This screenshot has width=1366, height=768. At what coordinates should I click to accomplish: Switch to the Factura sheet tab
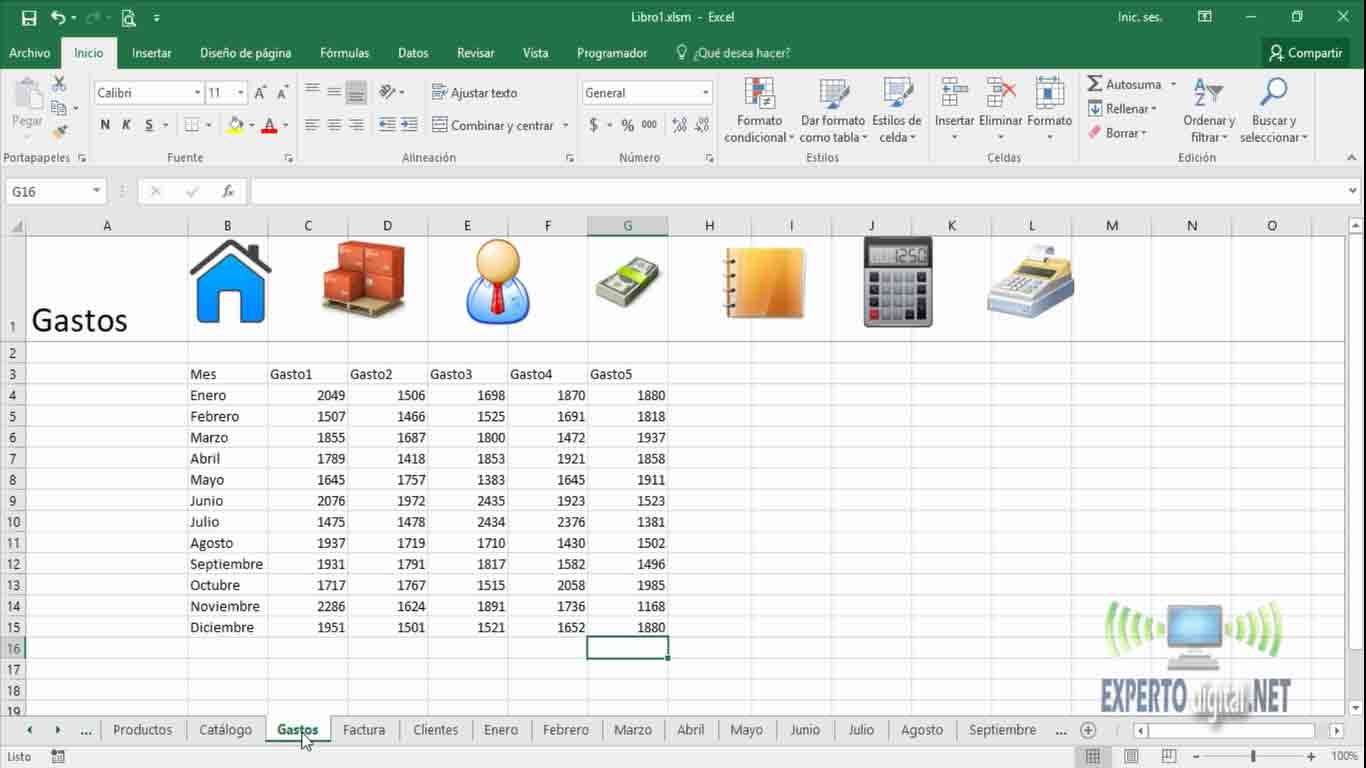pyautogui.click(x=364, y=730)
